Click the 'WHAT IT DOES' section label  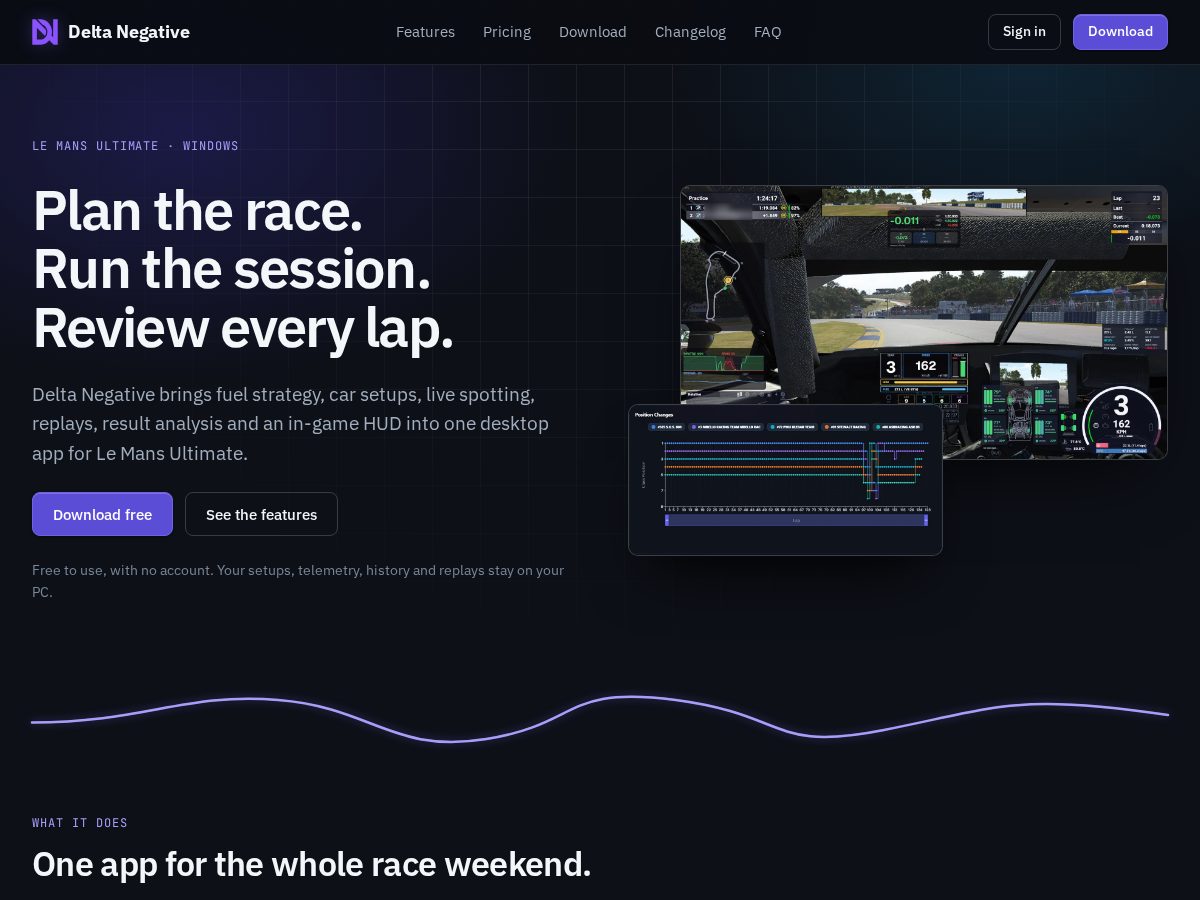[80, 823]
